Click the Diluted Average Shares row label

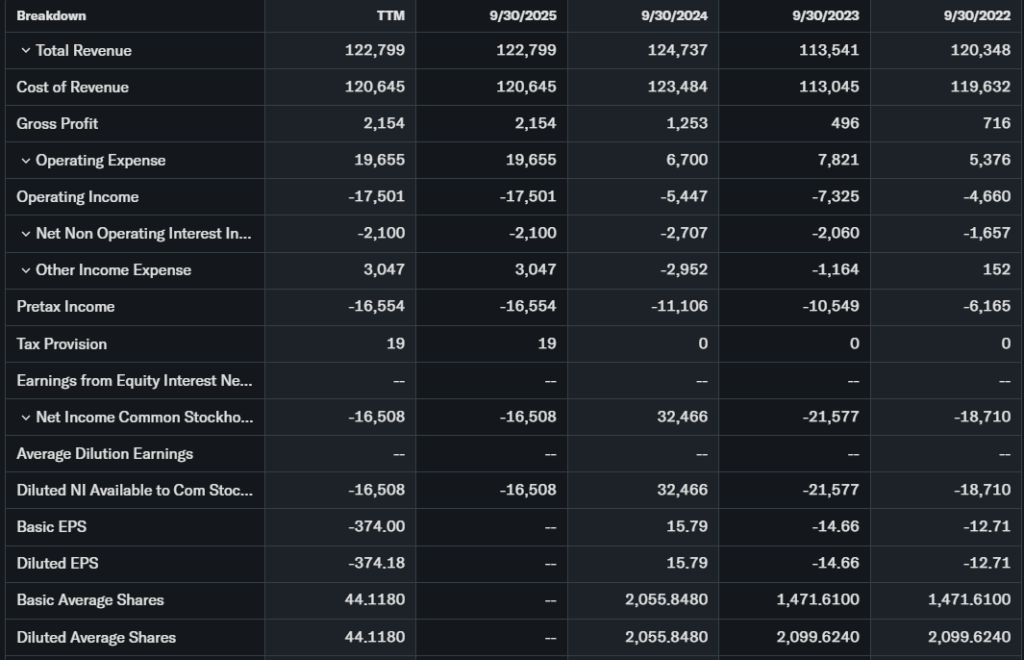click(96, 637)
